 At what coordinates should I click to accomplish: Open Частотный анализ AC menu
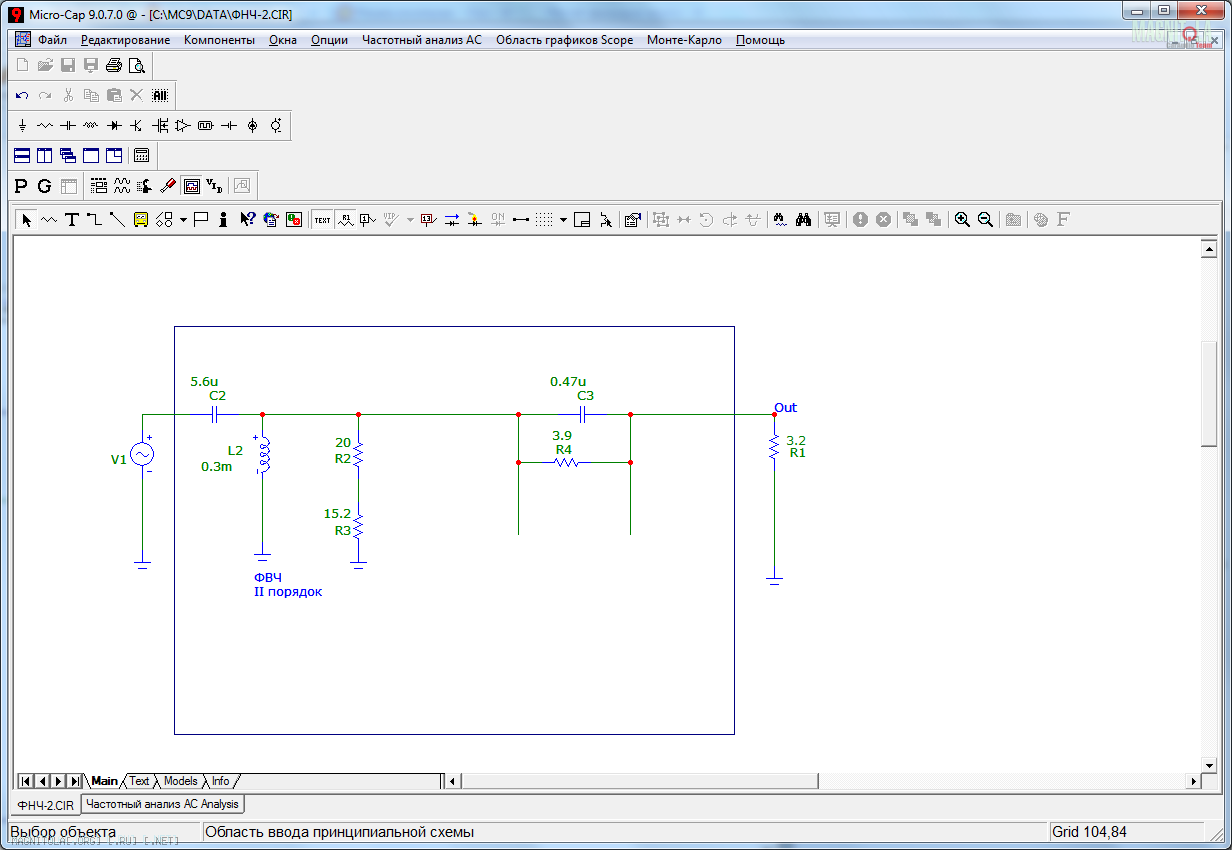421,40
